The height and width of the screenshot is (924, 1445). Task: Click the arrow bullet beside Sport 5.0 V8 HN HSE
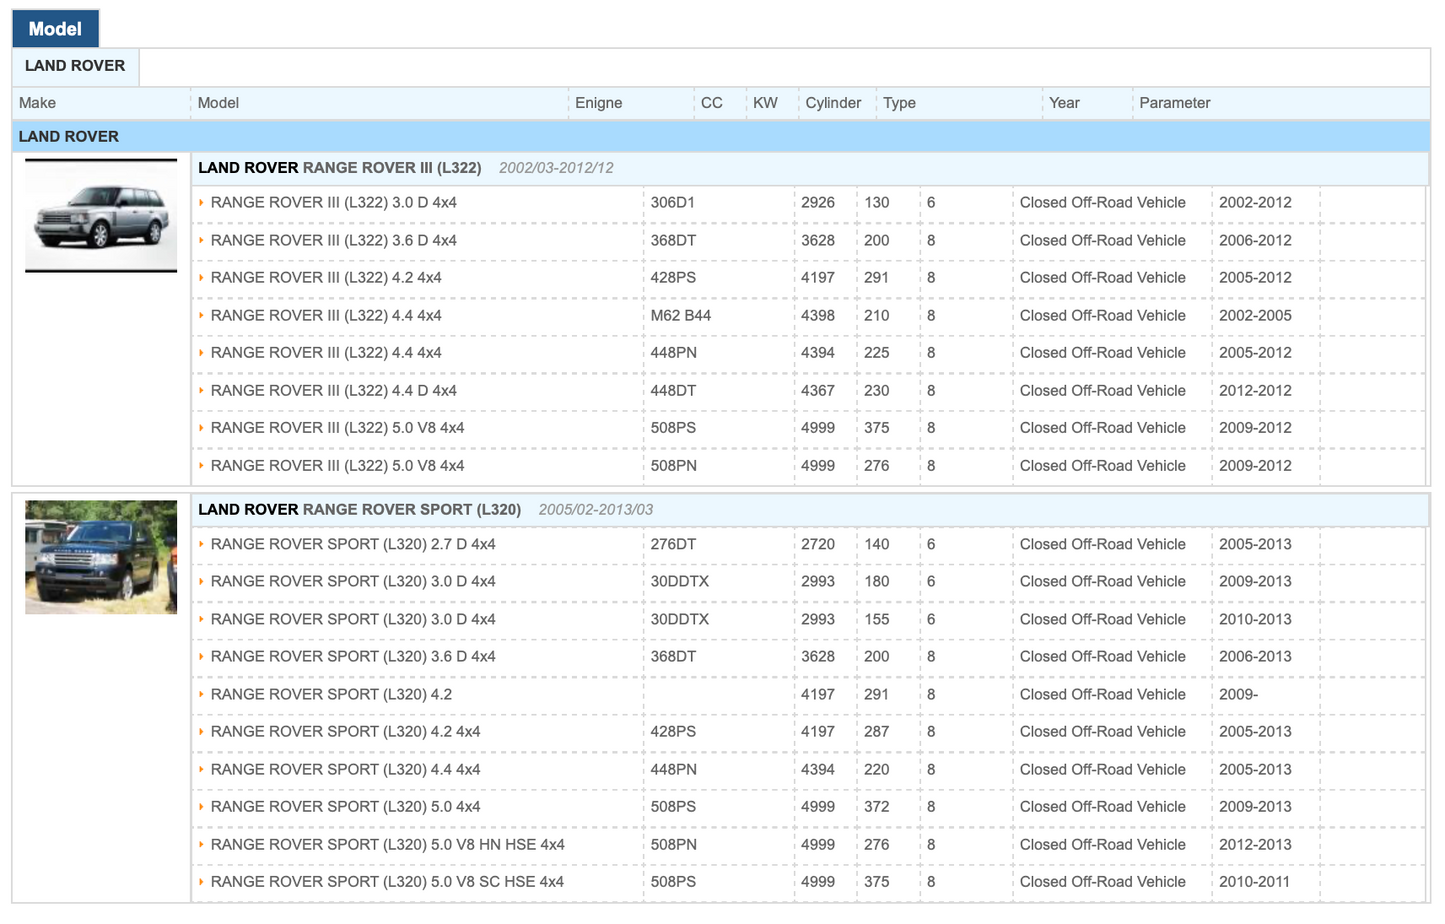[201, 845]
